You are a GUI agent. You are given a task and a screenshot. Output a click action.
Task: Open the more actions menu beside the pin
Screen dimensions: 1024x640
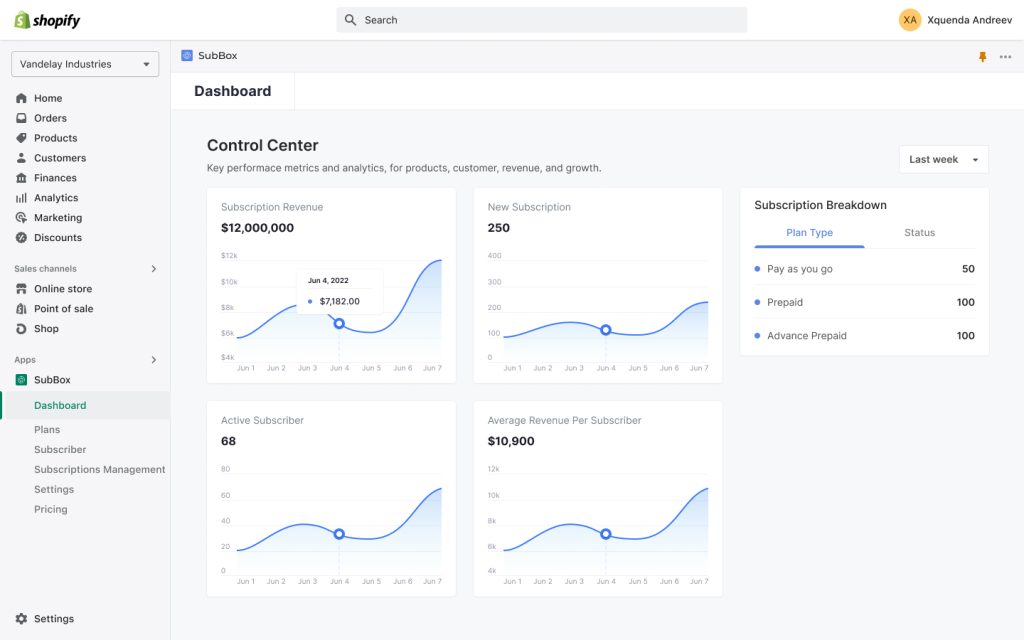coord(1005,57)
